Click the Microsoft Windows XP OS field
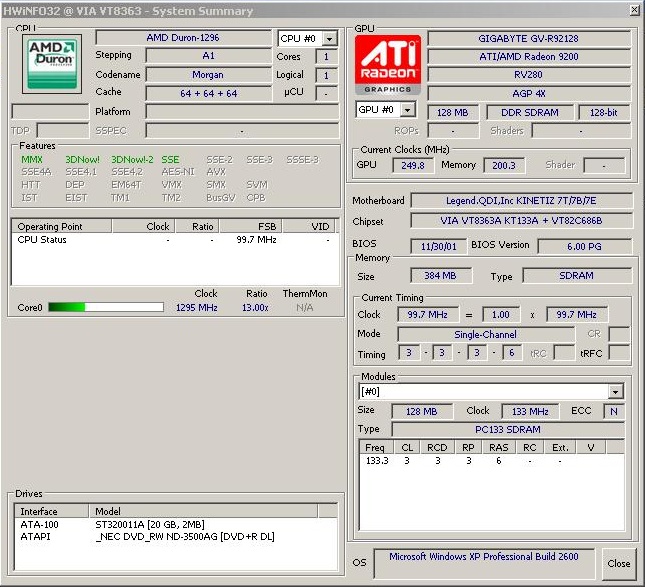The width and height of the screenshot is (645, 587). click(484, 556)
